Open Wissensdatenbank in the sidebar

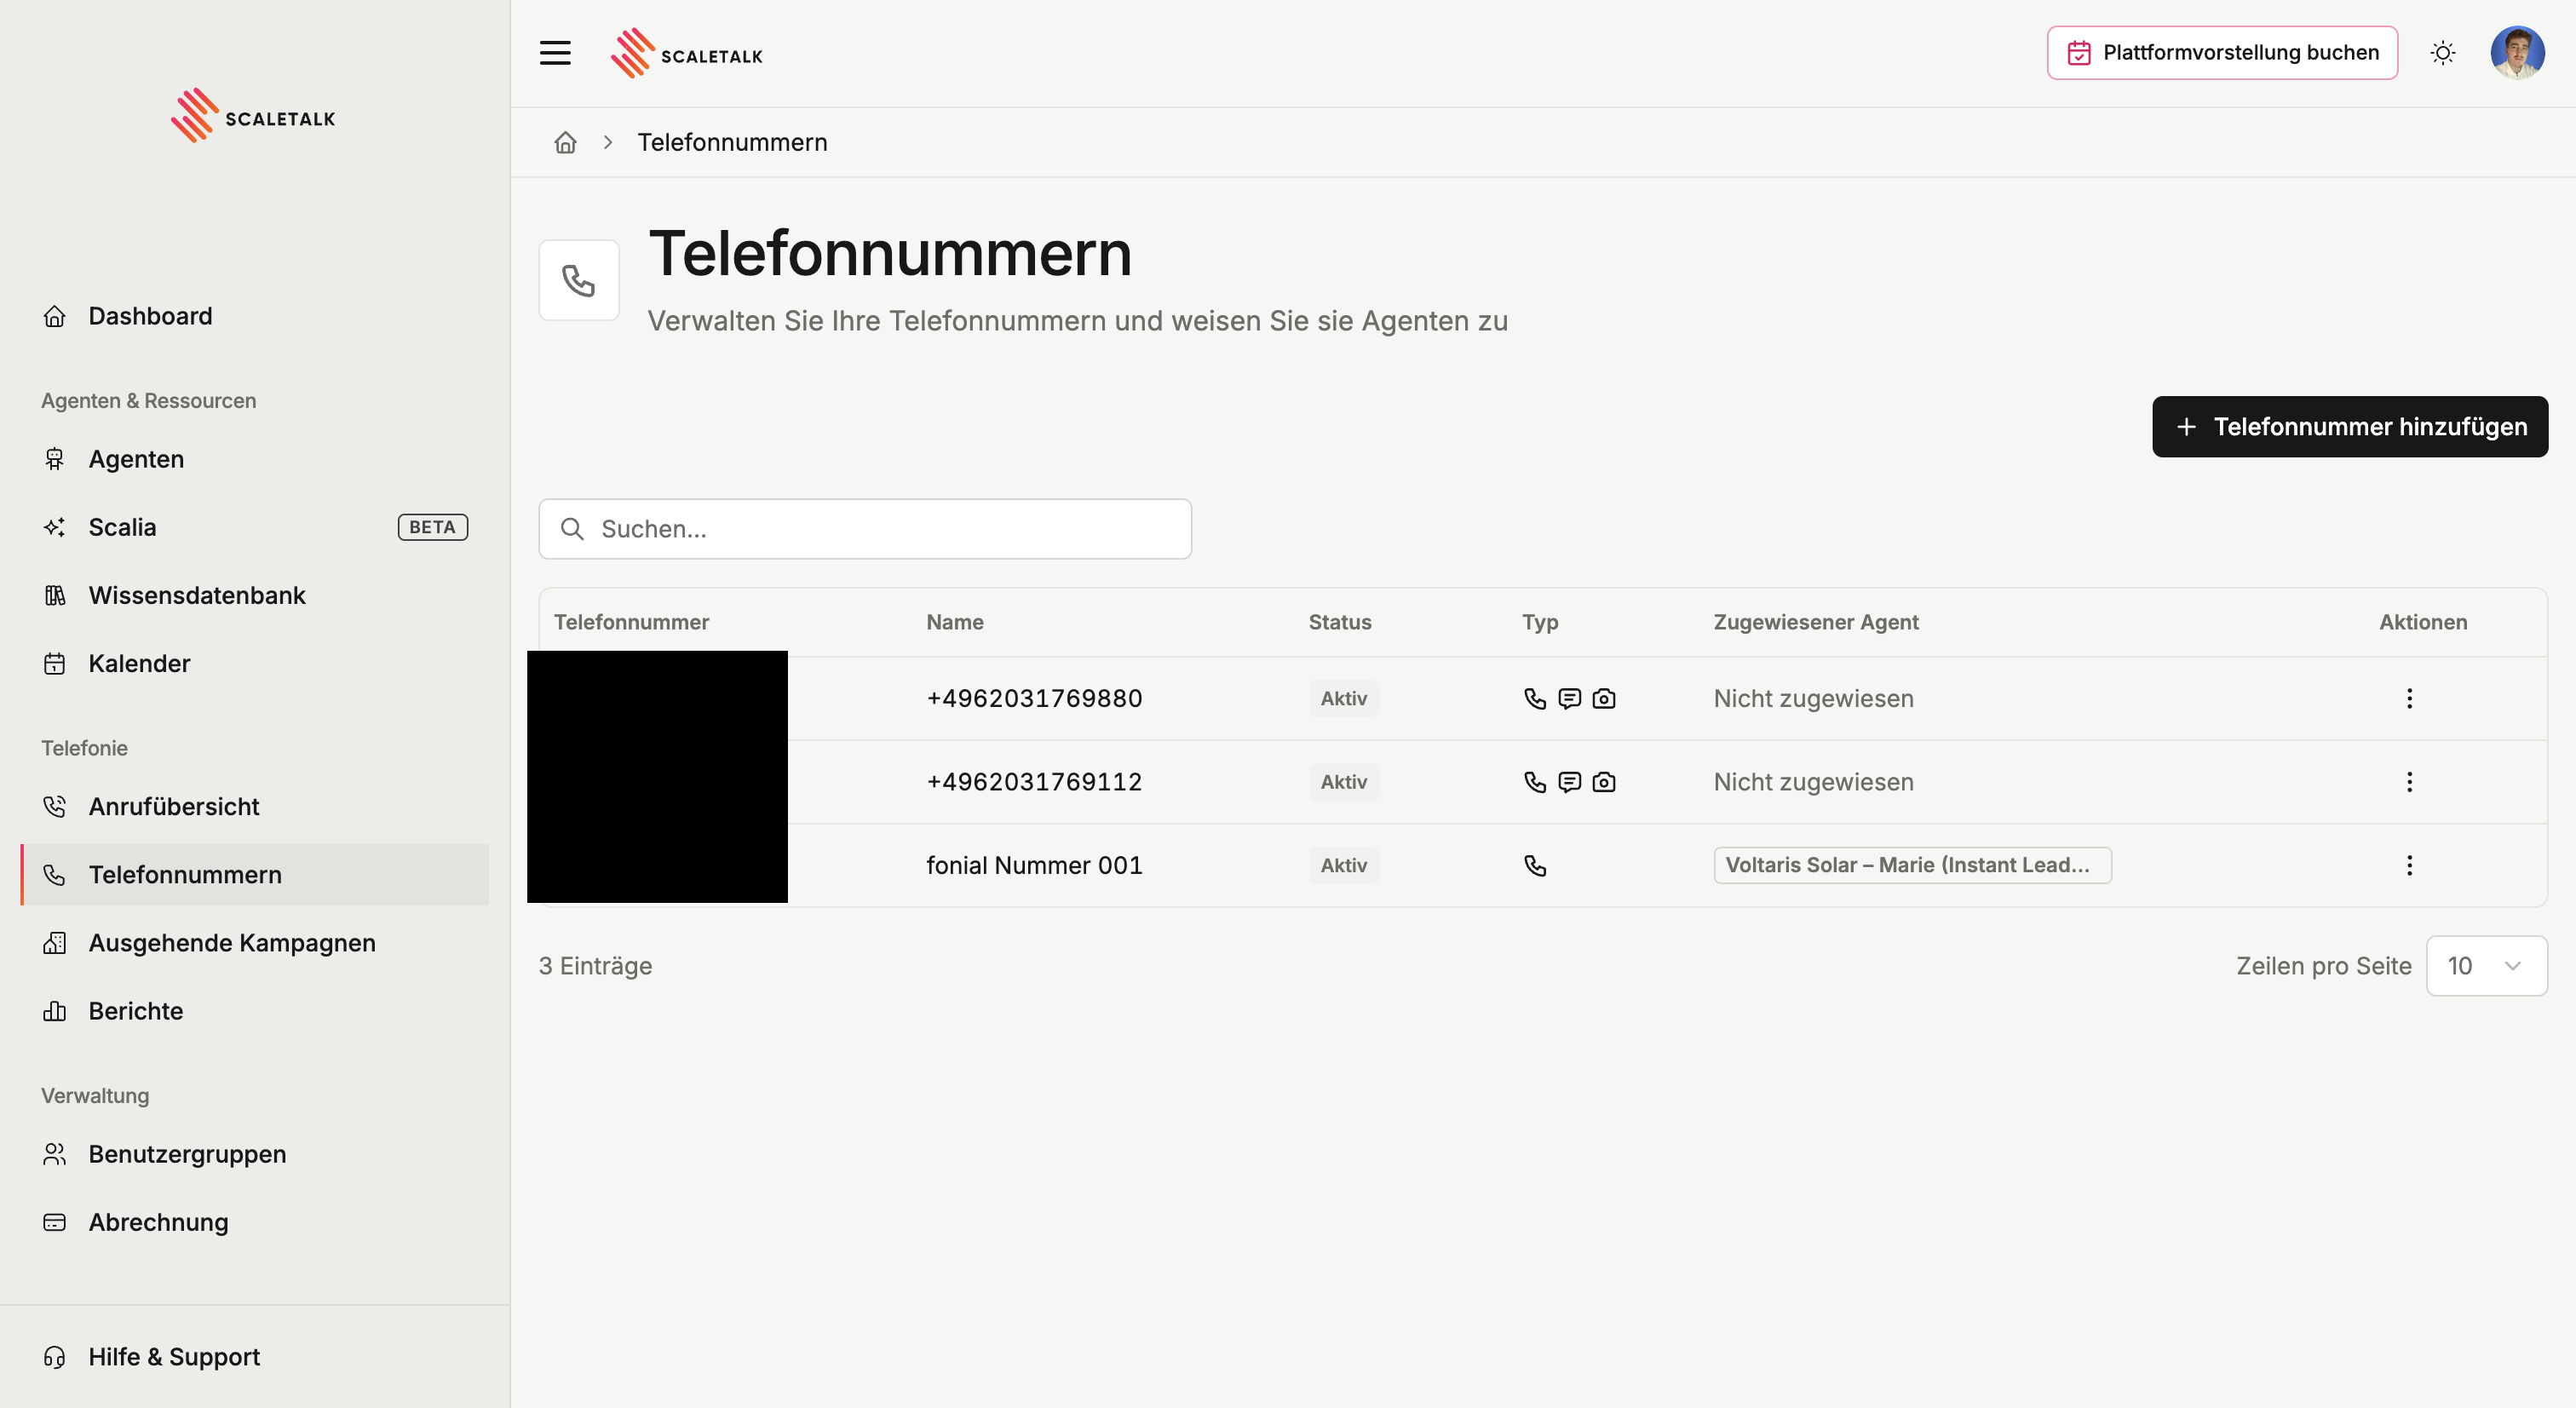(255, 595)
